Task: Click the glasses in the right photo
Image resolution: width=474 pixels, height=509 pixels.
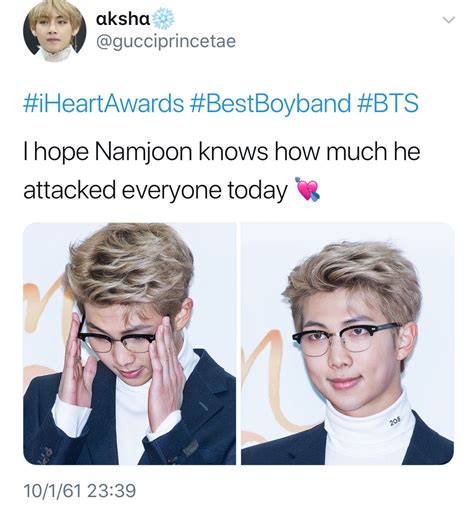Action: pyautogui.click(x=346, y=338)
